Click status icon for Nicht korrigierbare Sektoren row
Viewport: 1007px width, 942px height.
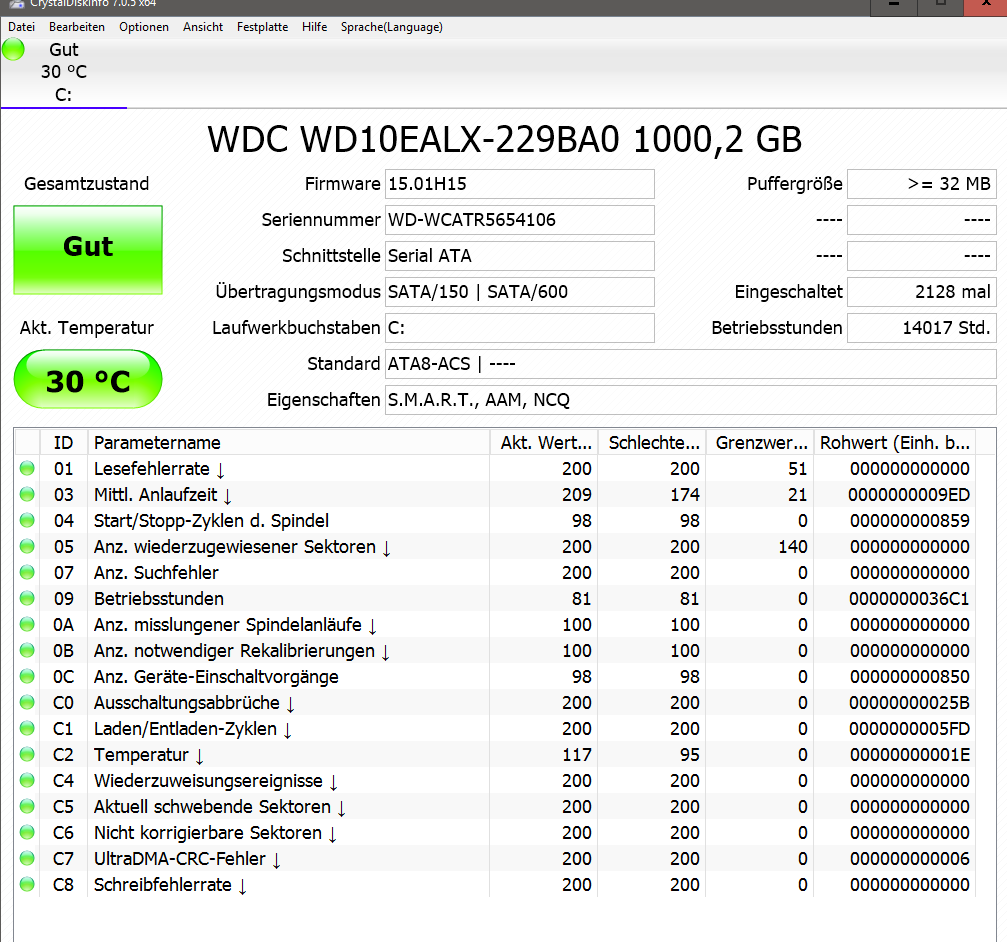click(x=27, y=832)
